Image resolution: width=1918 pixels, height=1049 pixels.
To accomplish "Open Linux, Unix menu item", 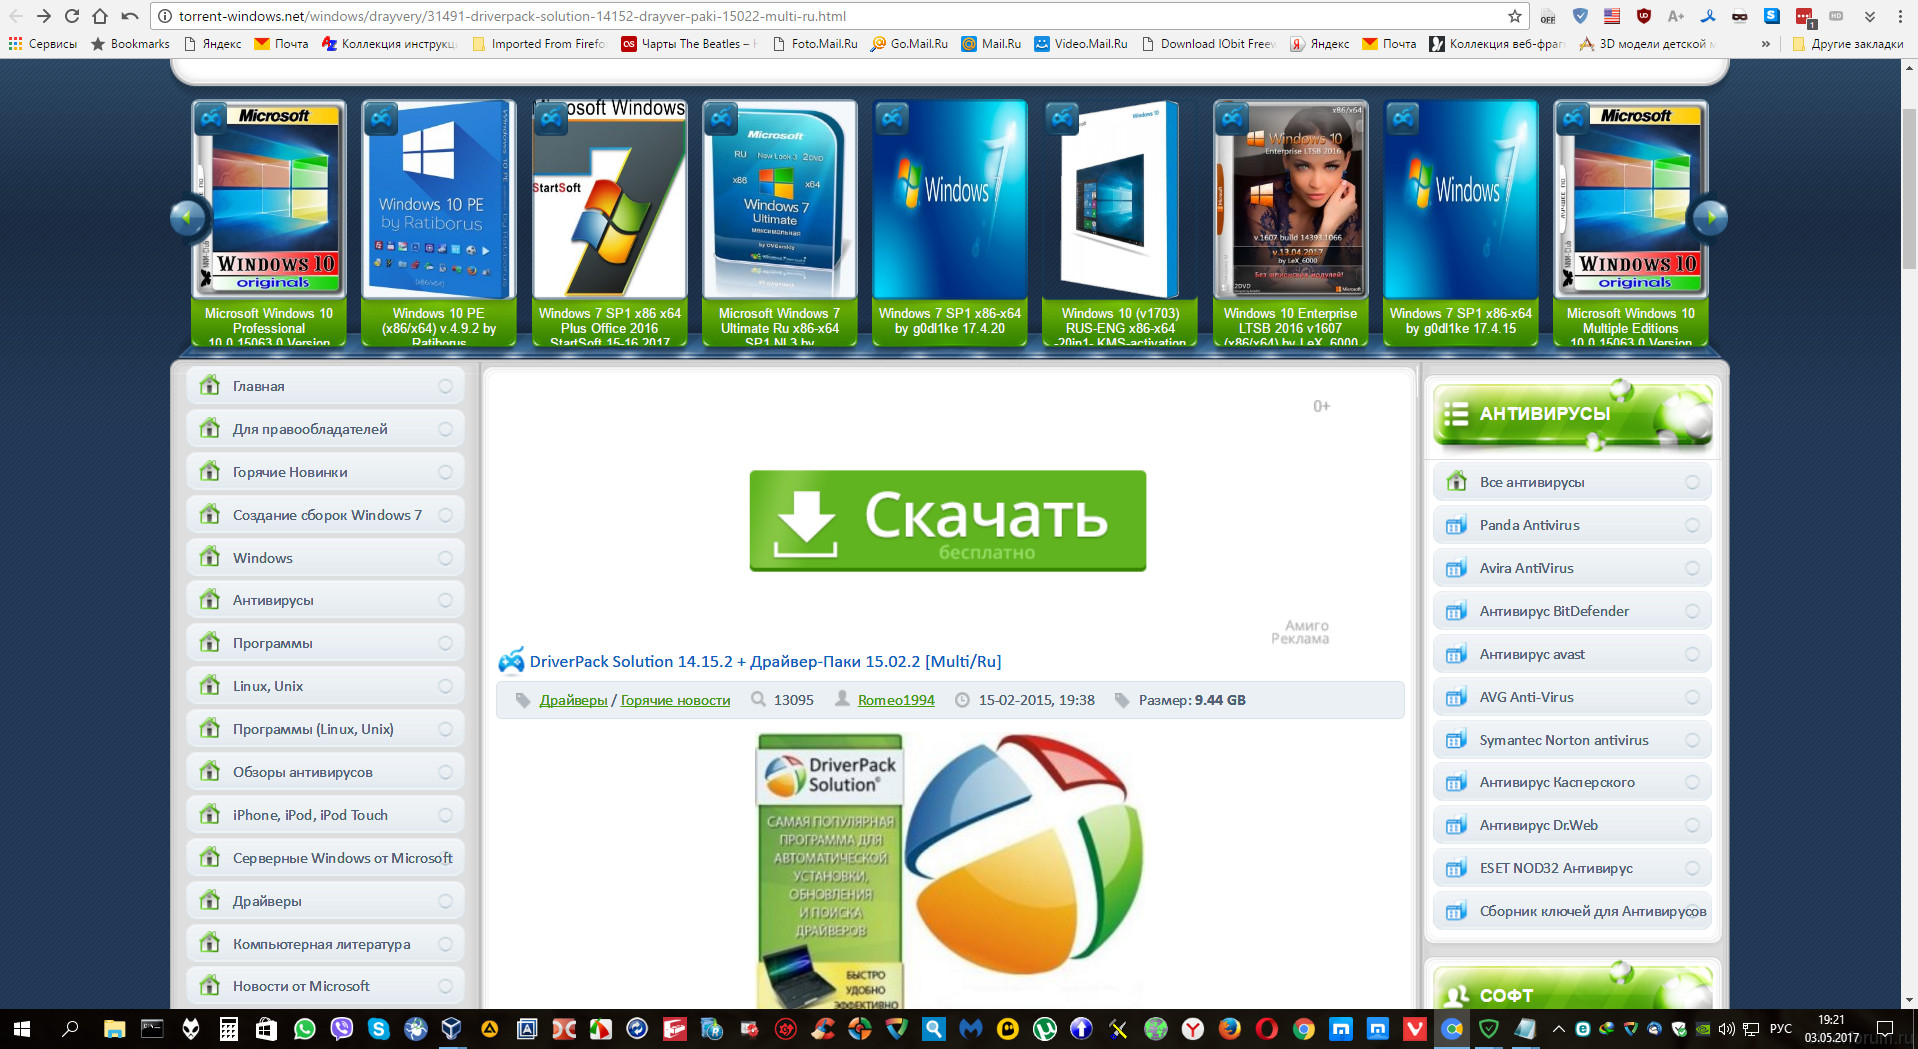I will 326,686.
